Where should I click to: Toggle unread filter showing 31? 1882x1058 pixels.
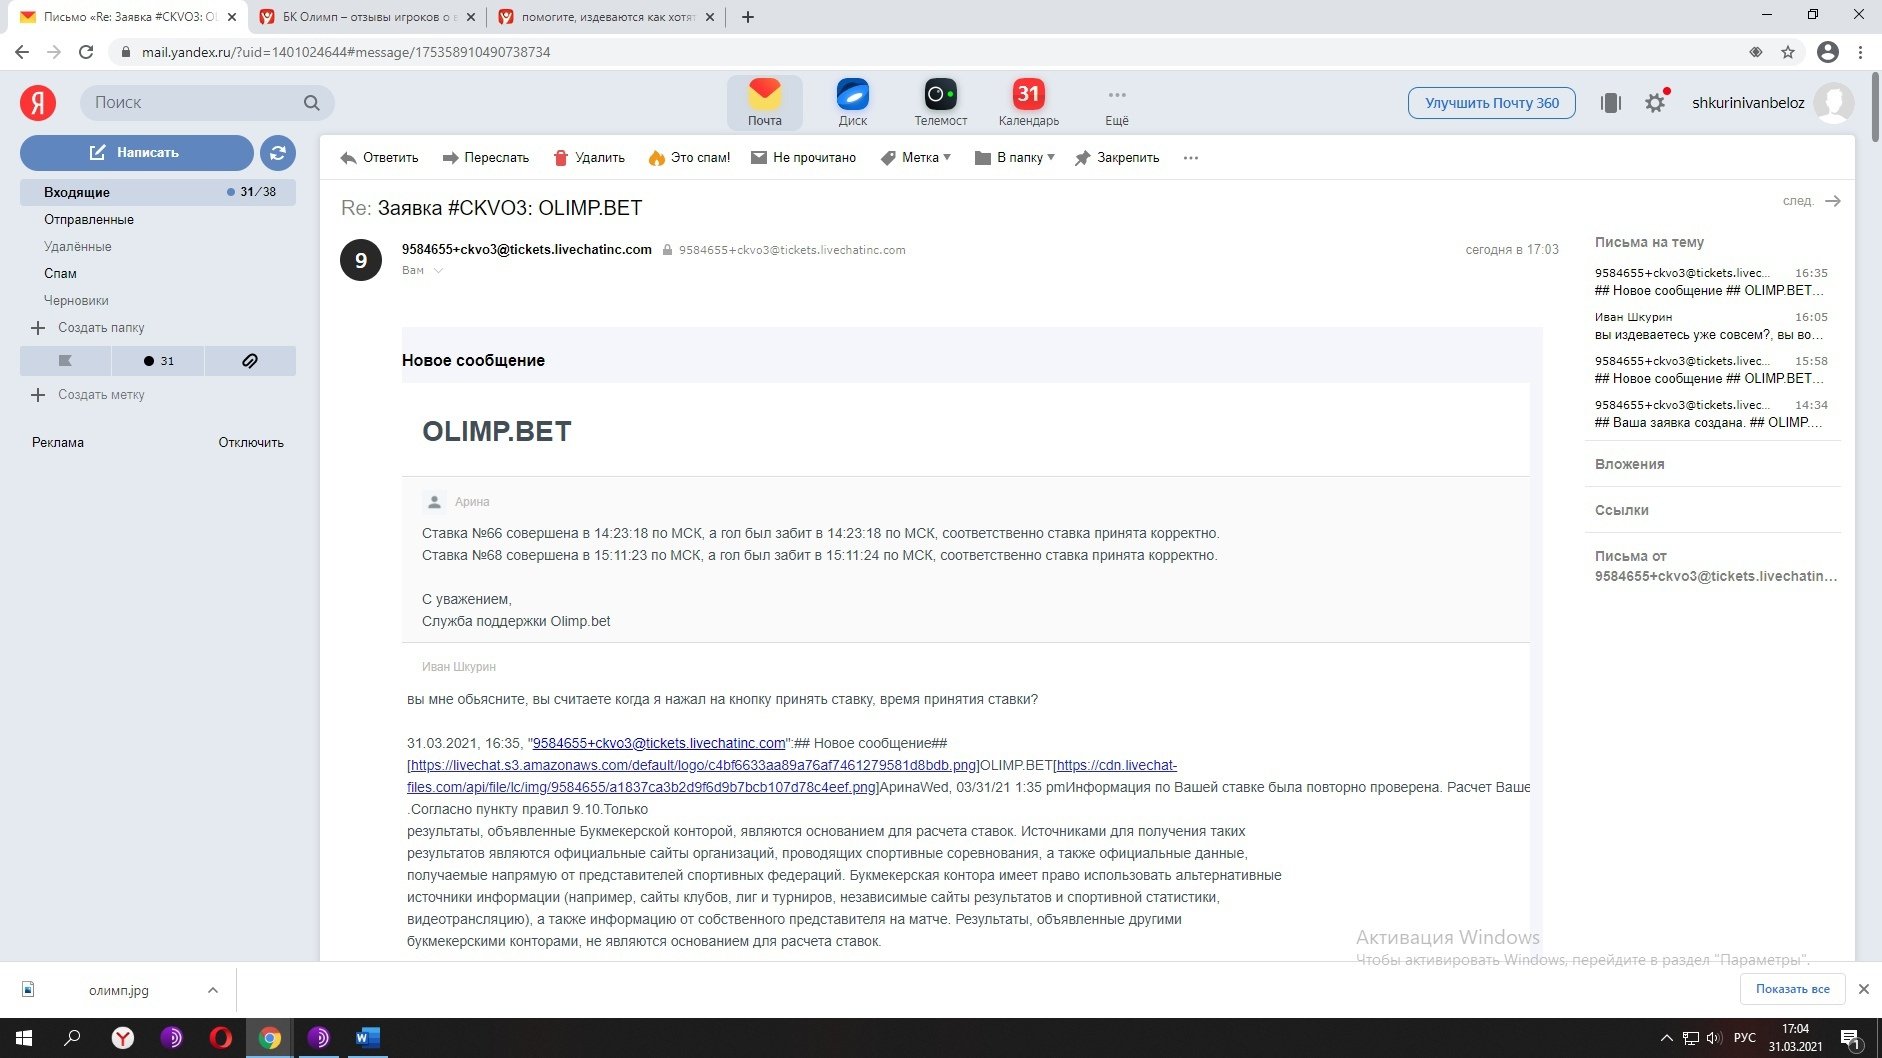158,361
